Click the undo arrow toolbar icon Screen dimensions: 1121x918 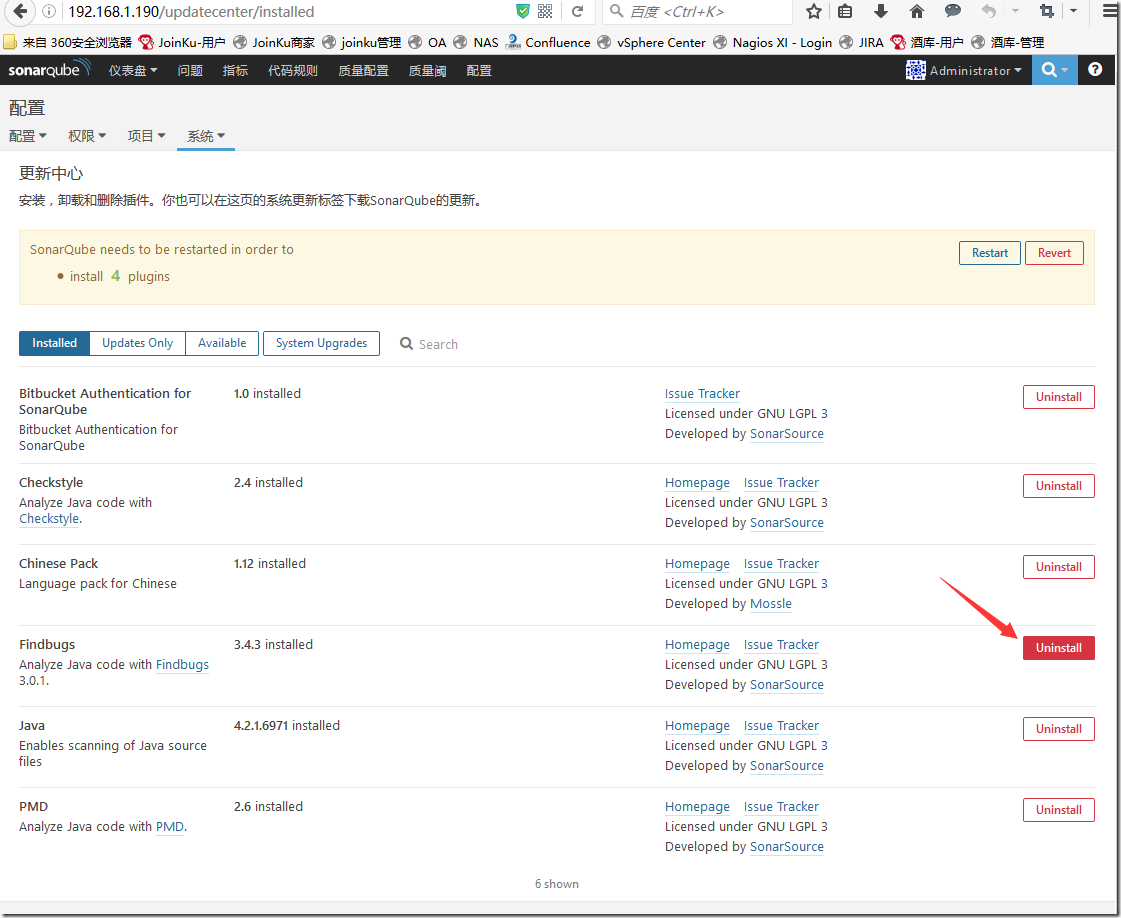(989, 11)
